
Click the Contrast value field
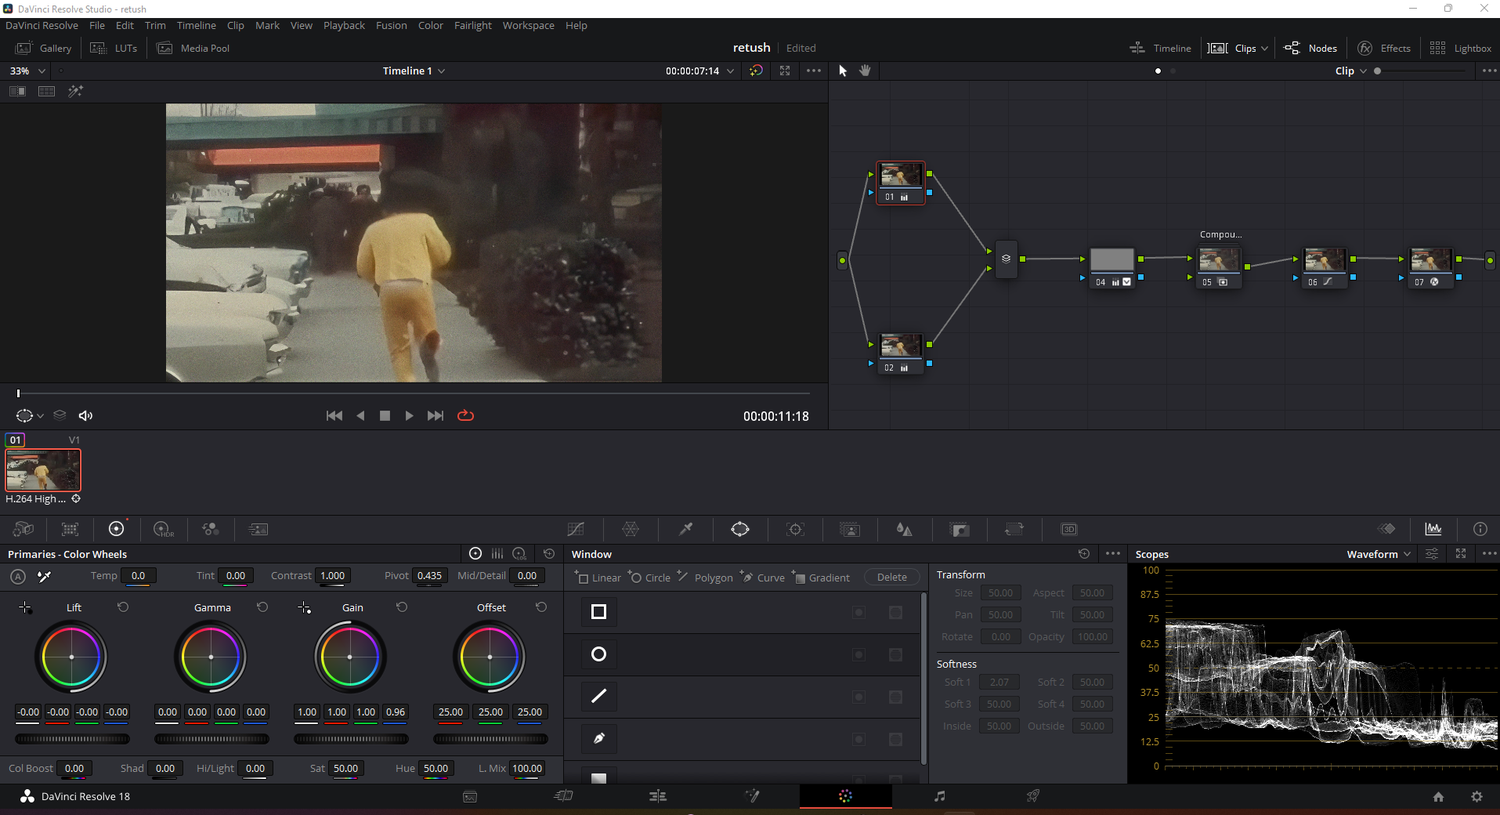332,576
